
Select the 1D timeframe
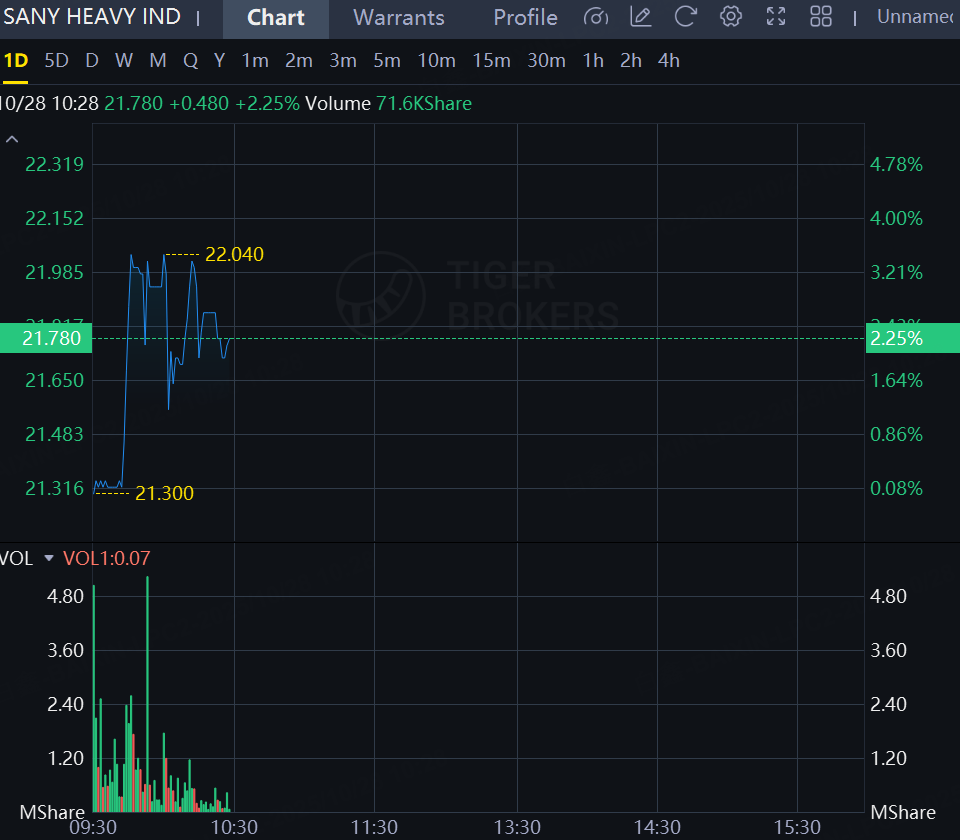(x=16, y=61)
